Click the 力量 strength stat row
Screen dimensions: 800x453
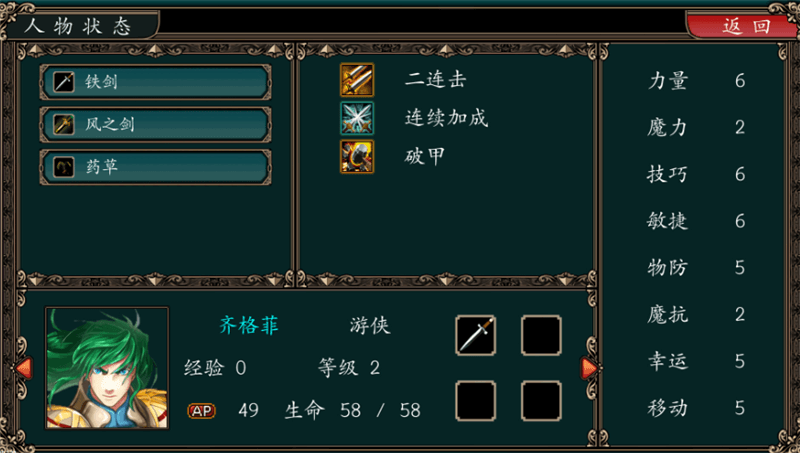pos(696,81)
